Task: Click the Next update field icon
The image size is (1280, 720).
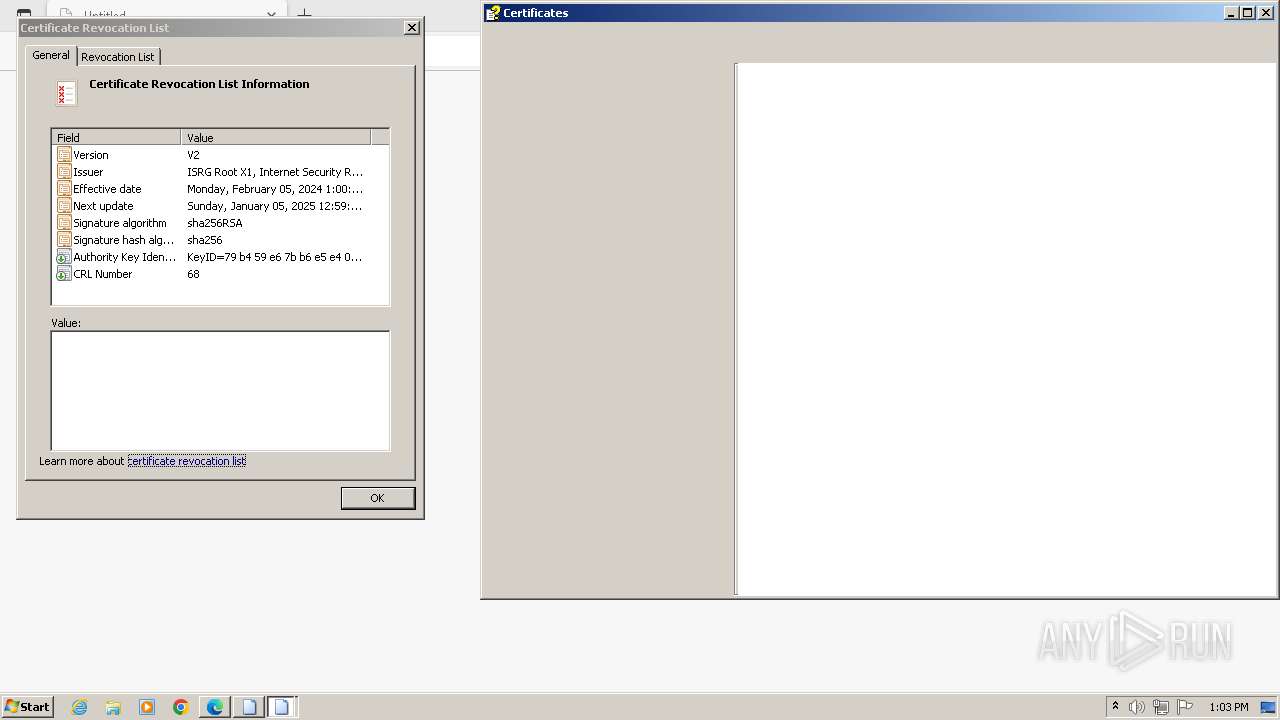Action: click(x=64, y=206)
